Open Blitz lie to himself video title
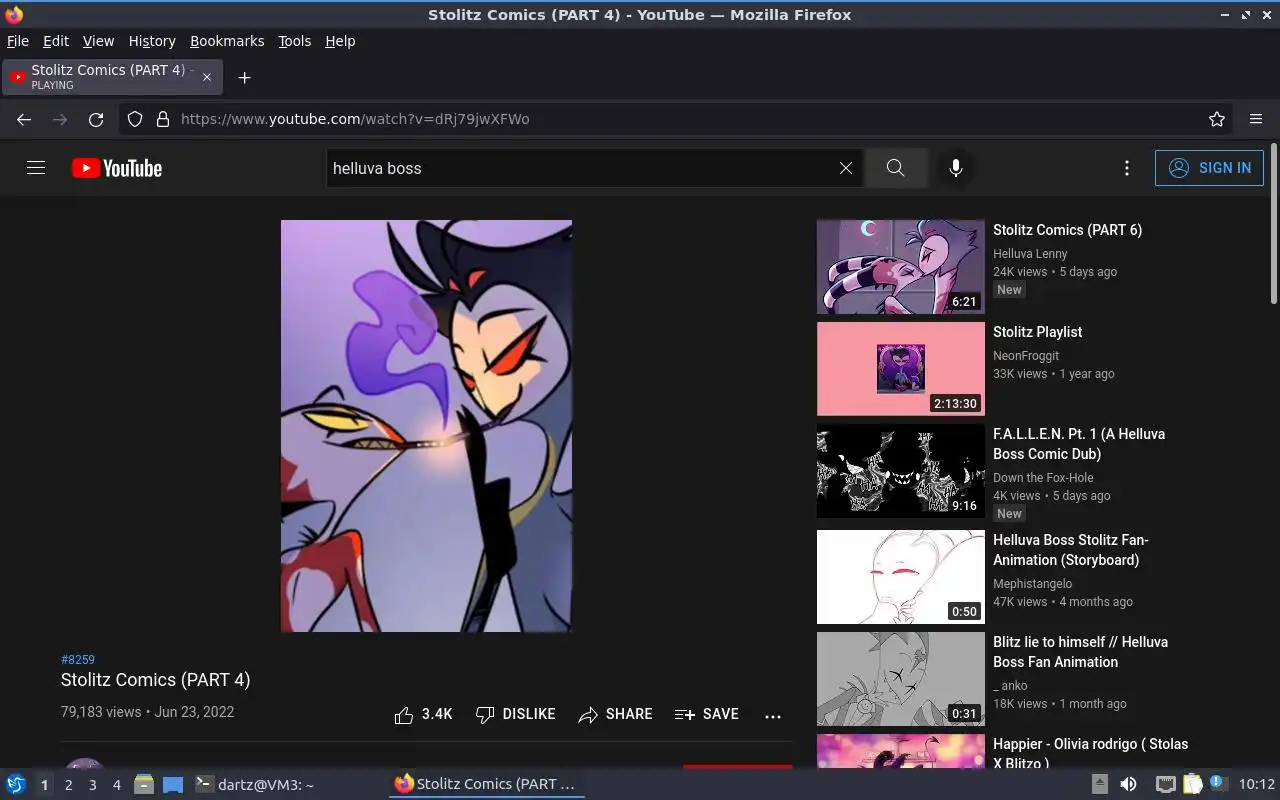 coord(1080,652)
